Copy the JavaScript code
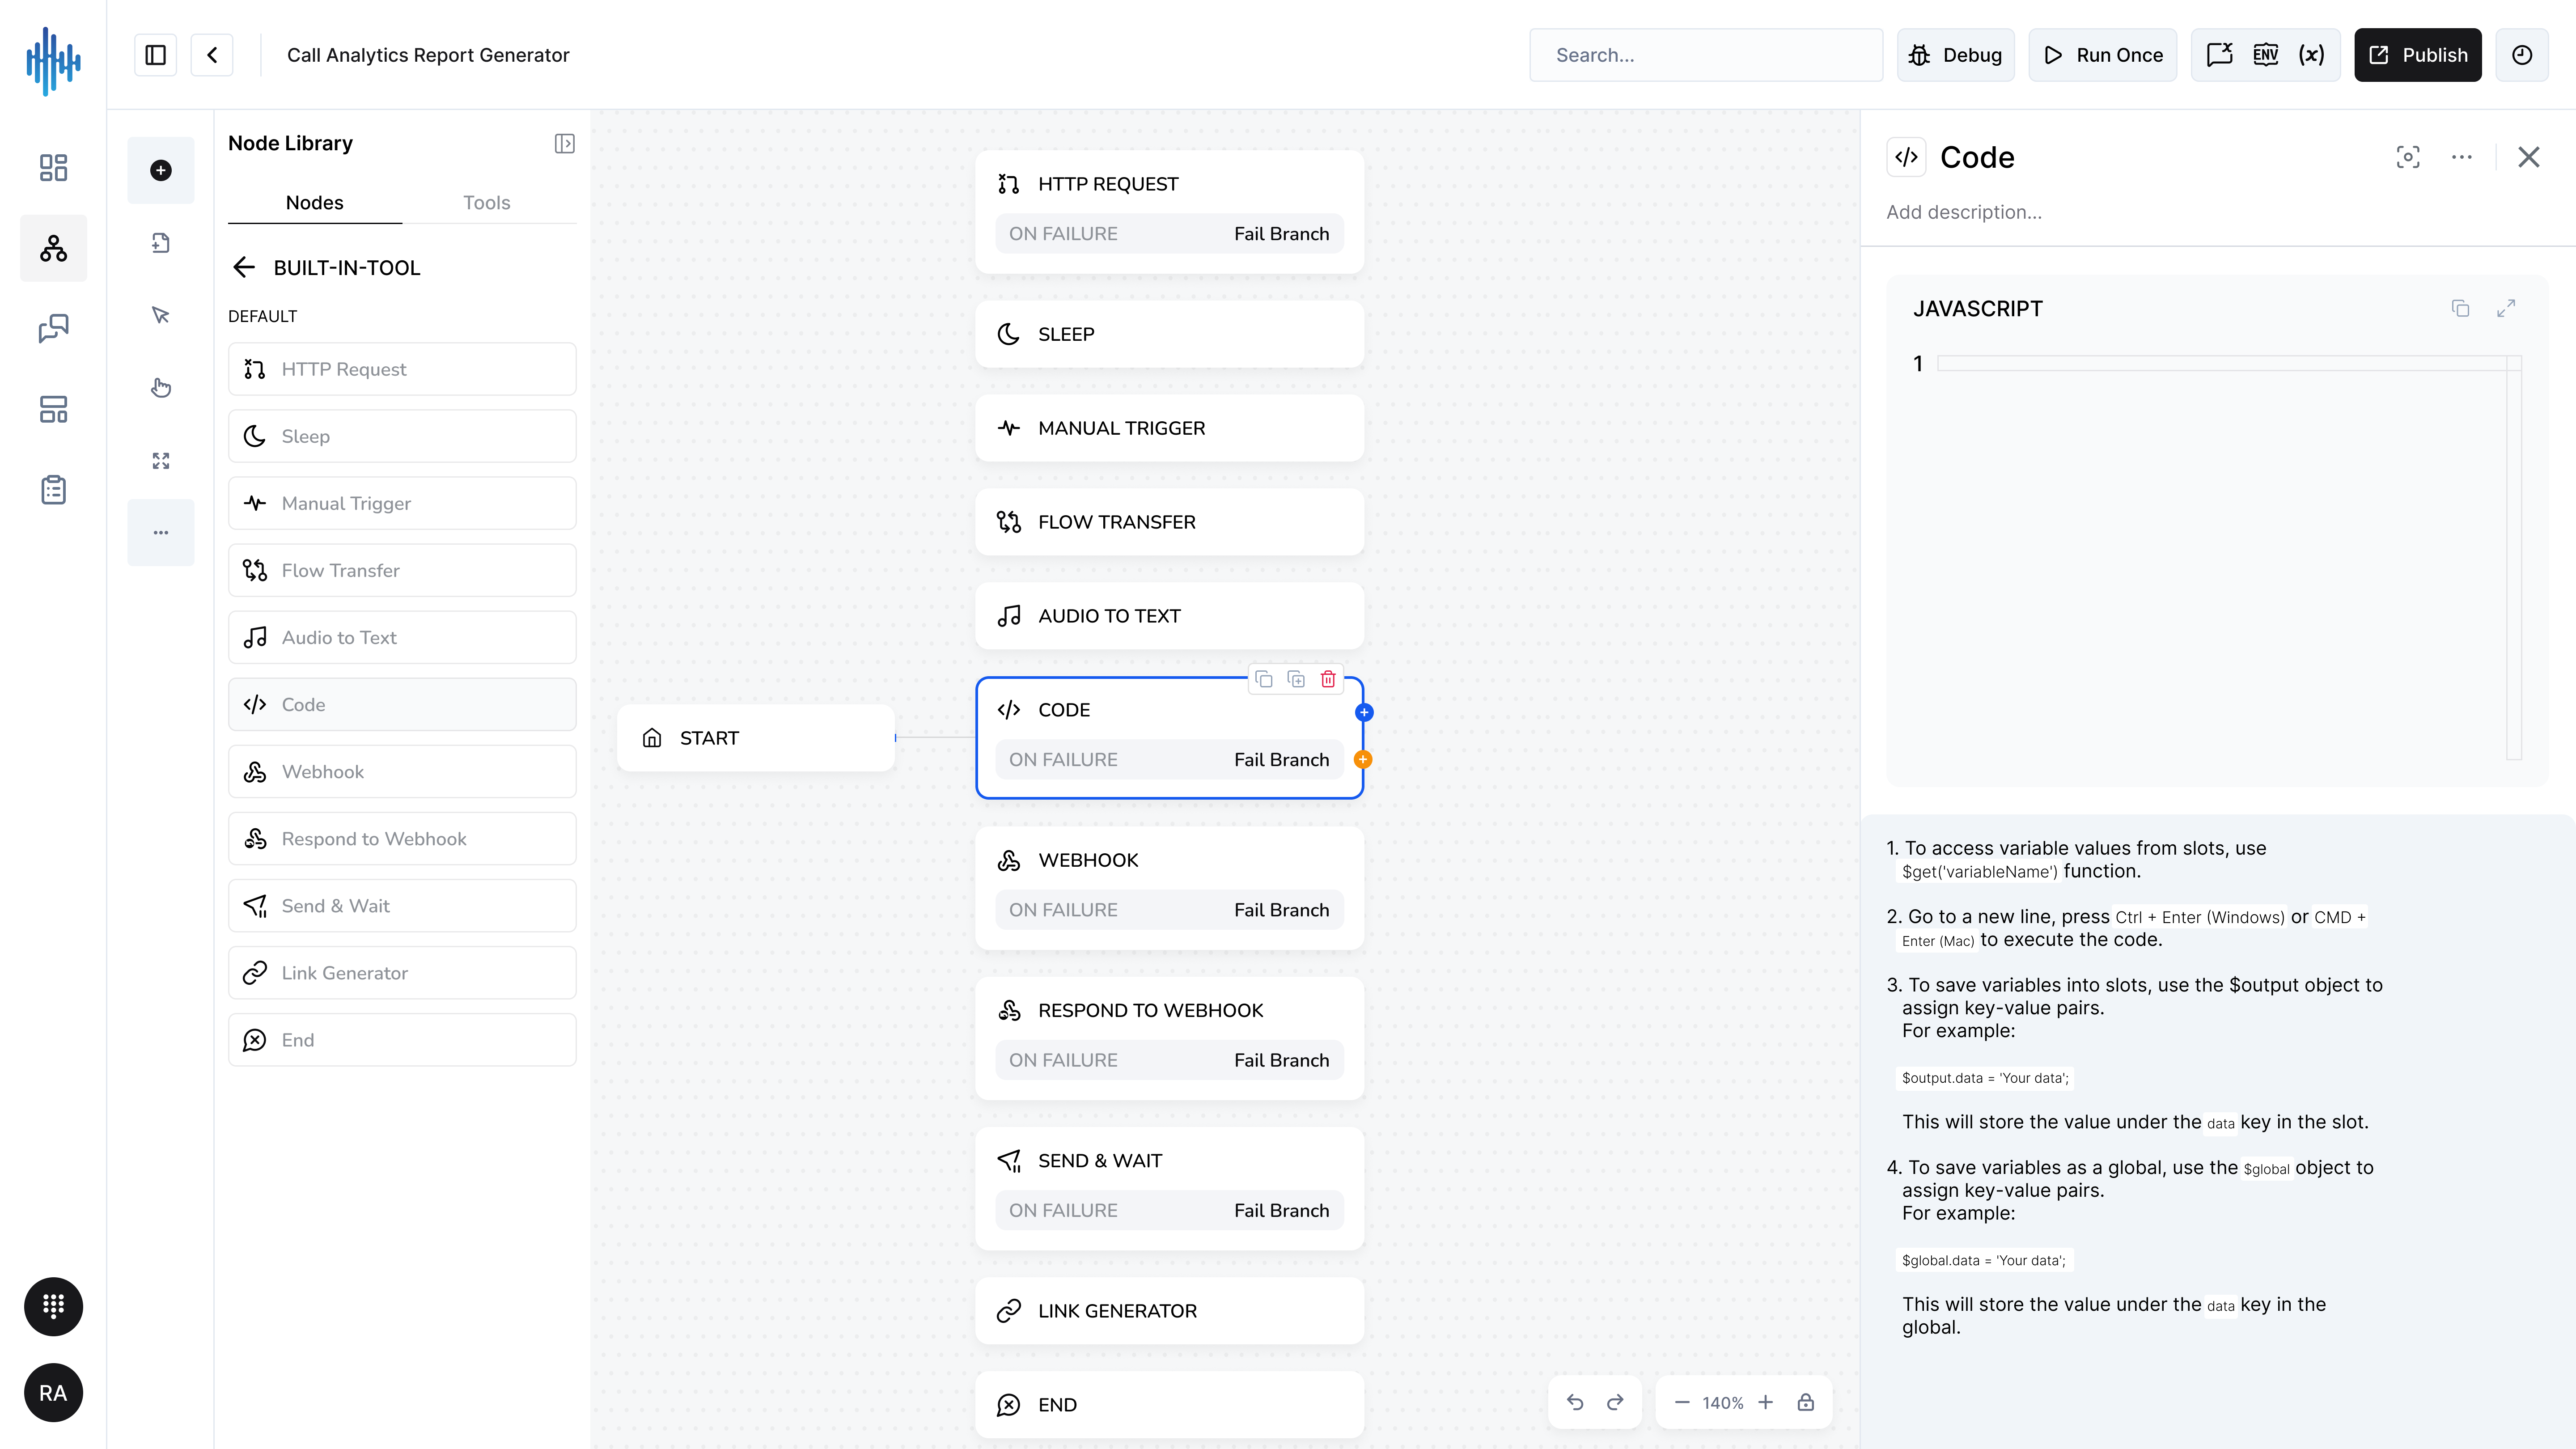 [x=2461, y=308]
